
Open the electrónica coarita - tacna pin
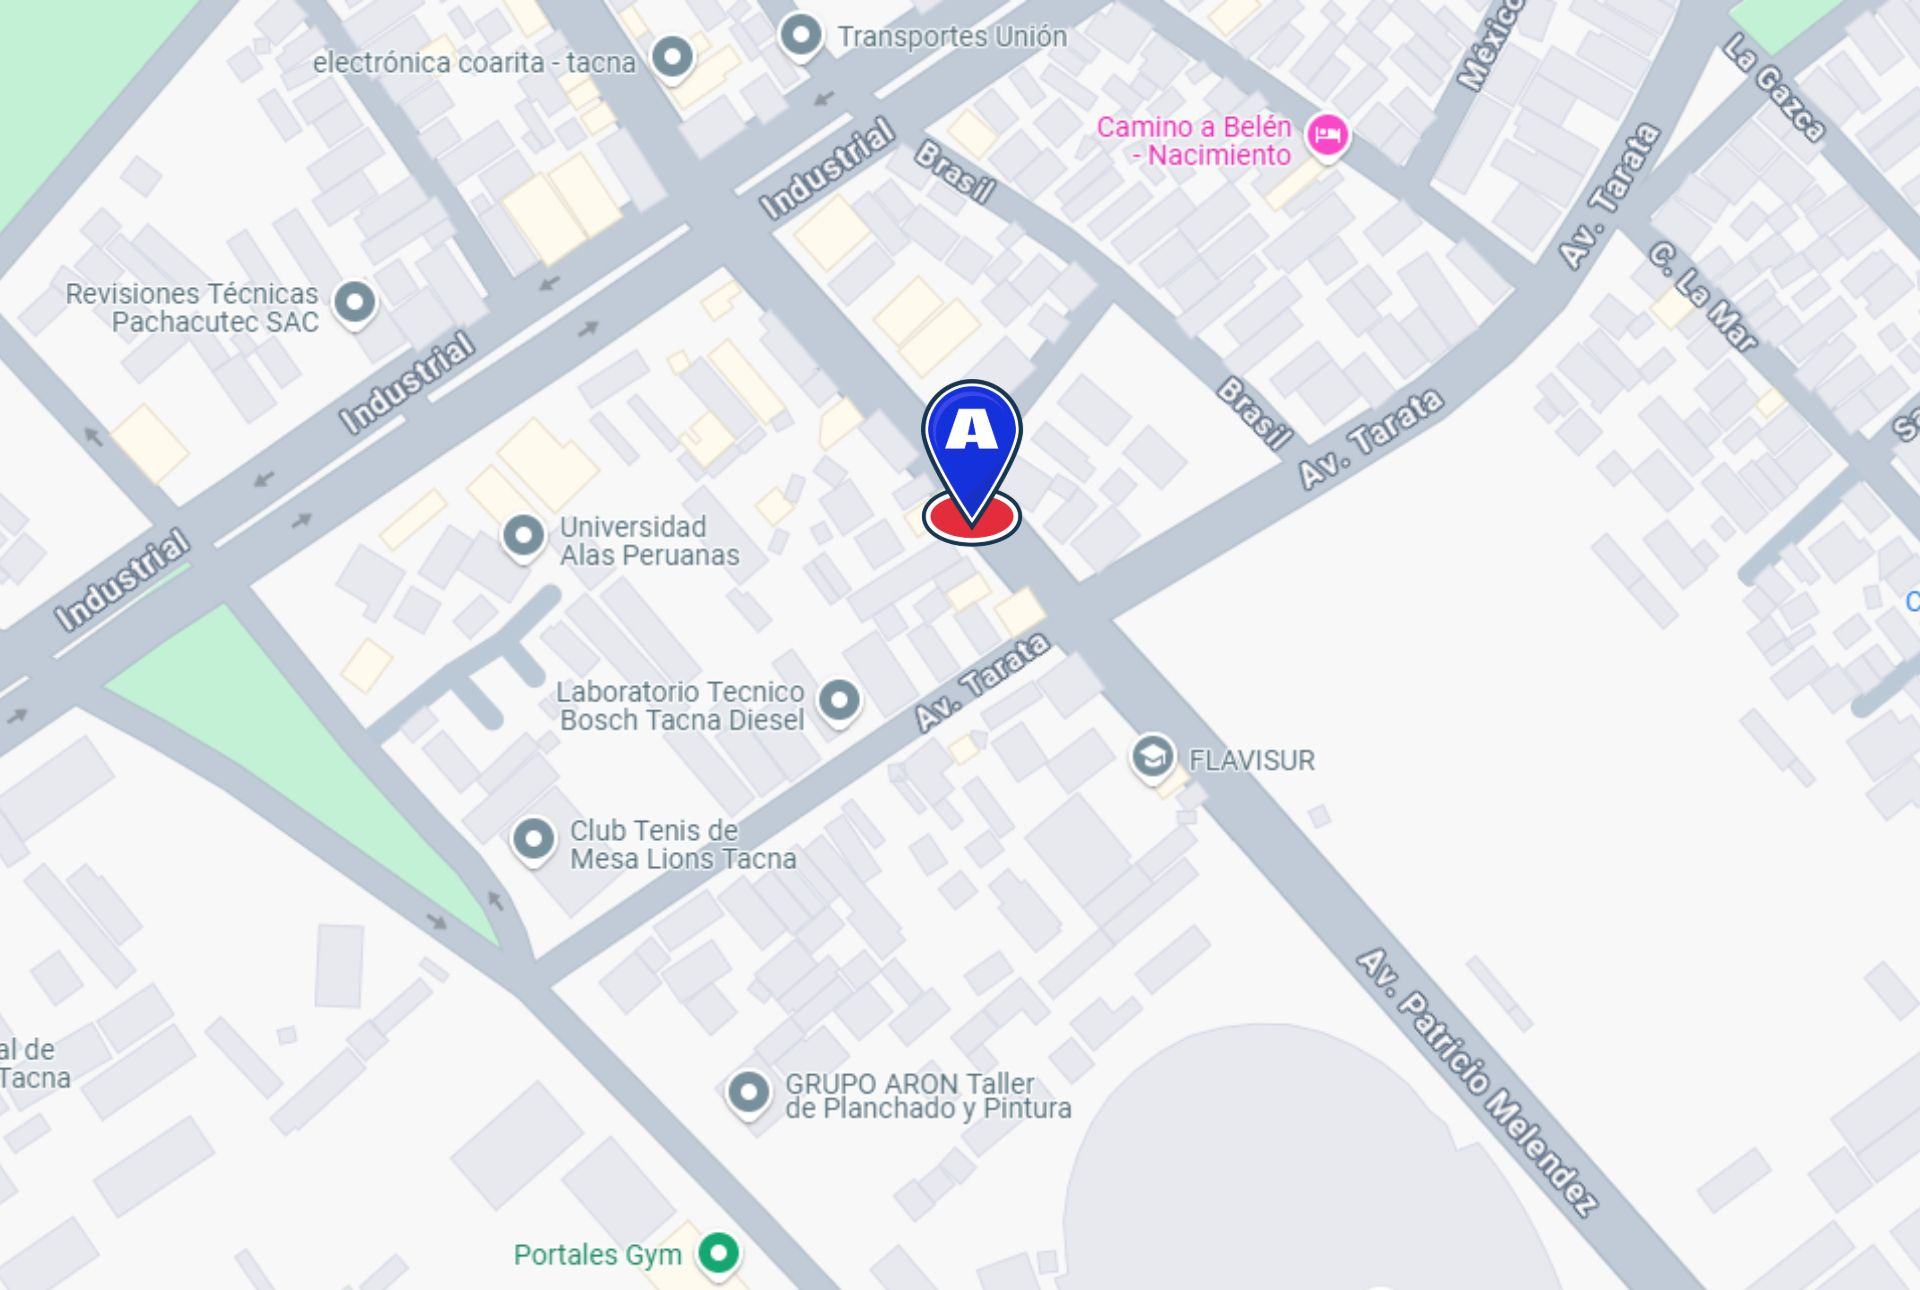(672, 58)
